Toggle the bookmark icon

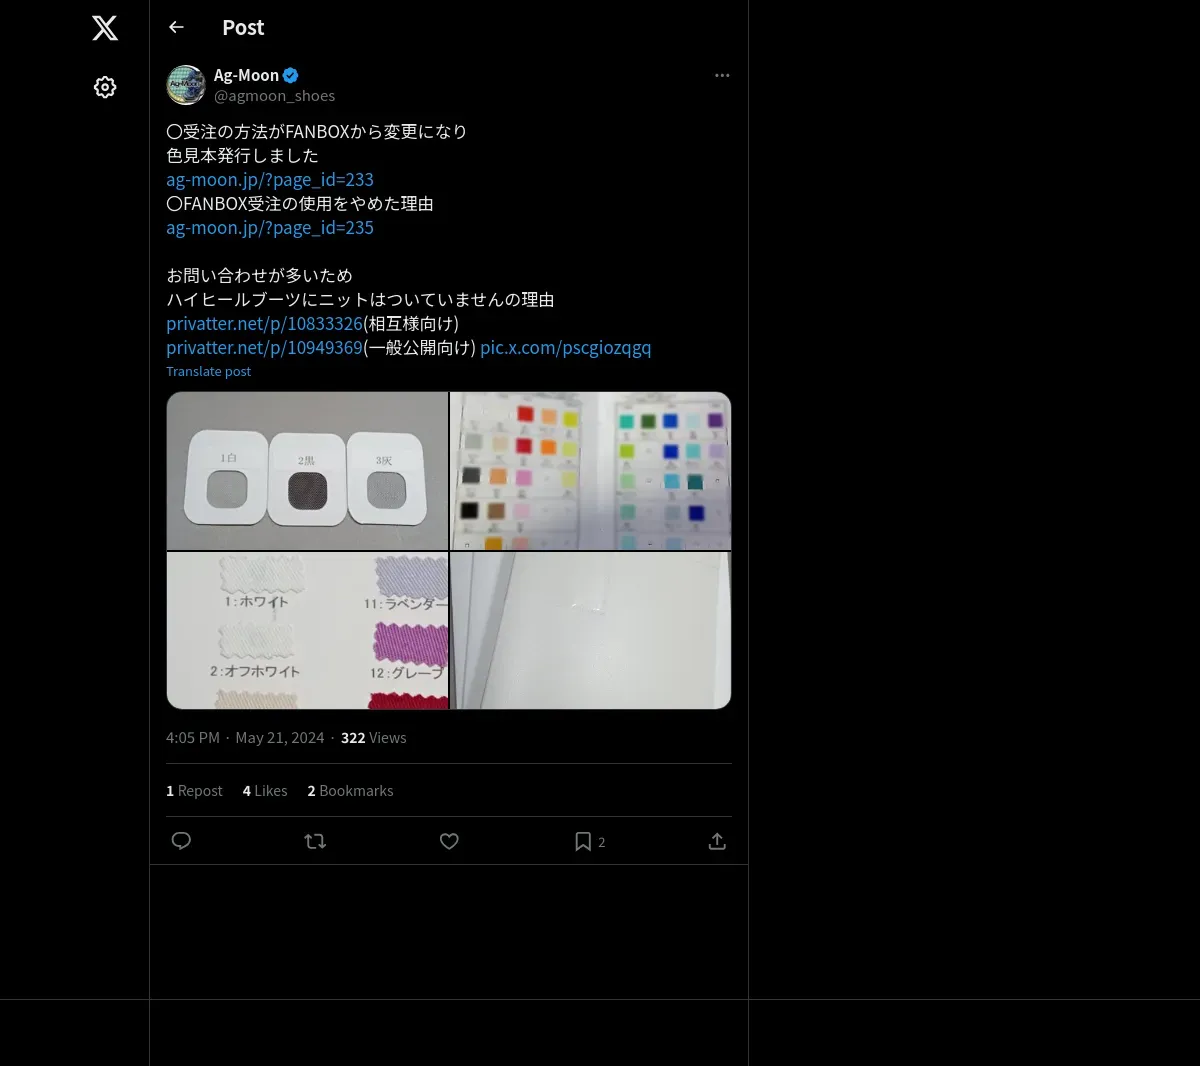pos(583,841)
